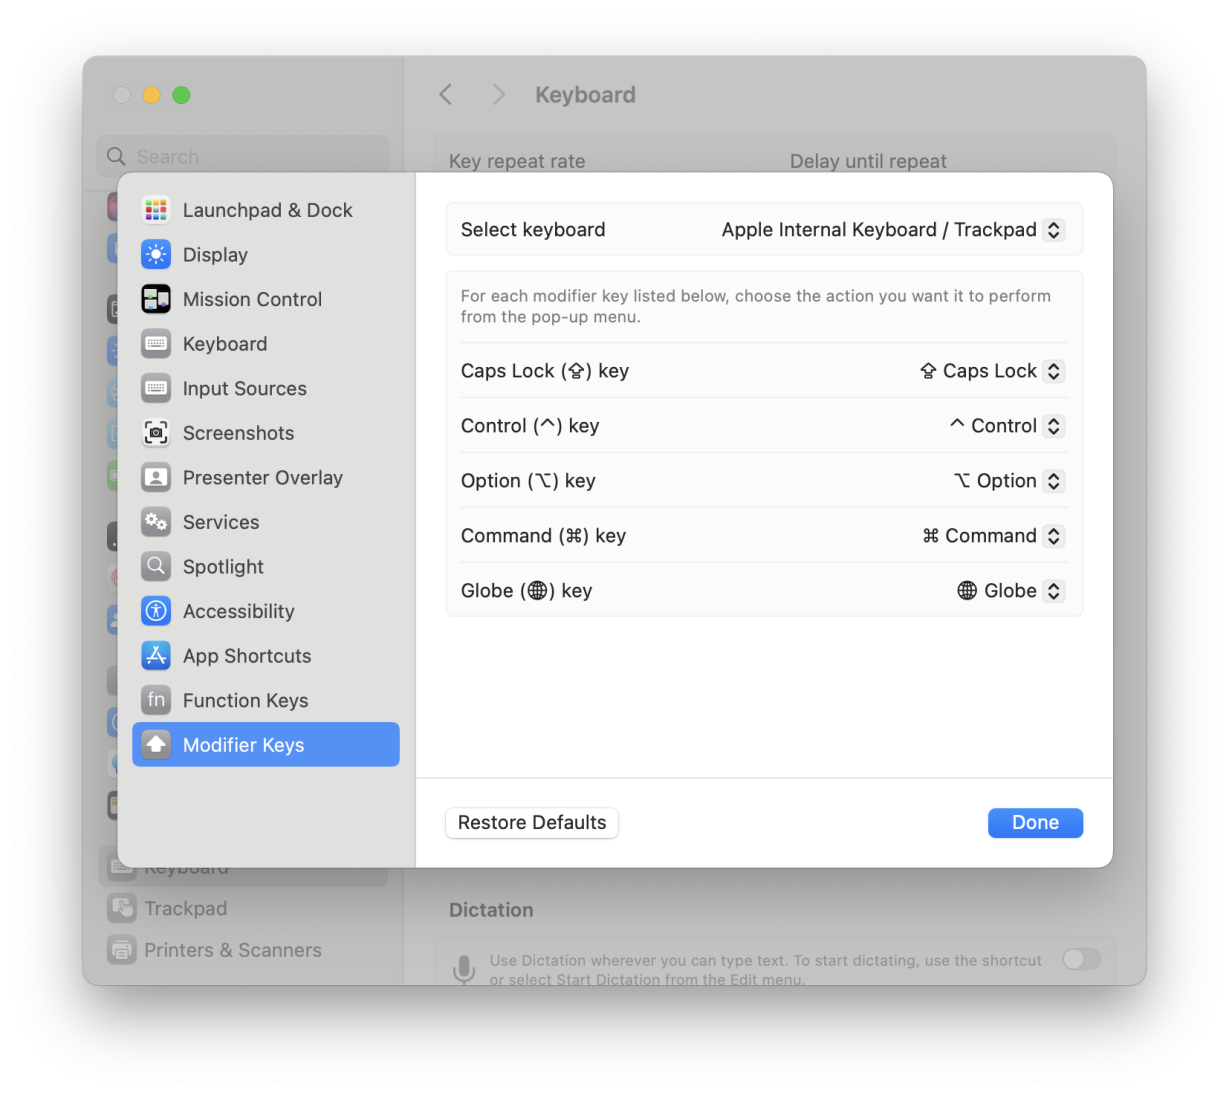The image size is (1229, 1095).
Task: Select the Presenter Overlay icon
Action: click(x=156, y=478)
